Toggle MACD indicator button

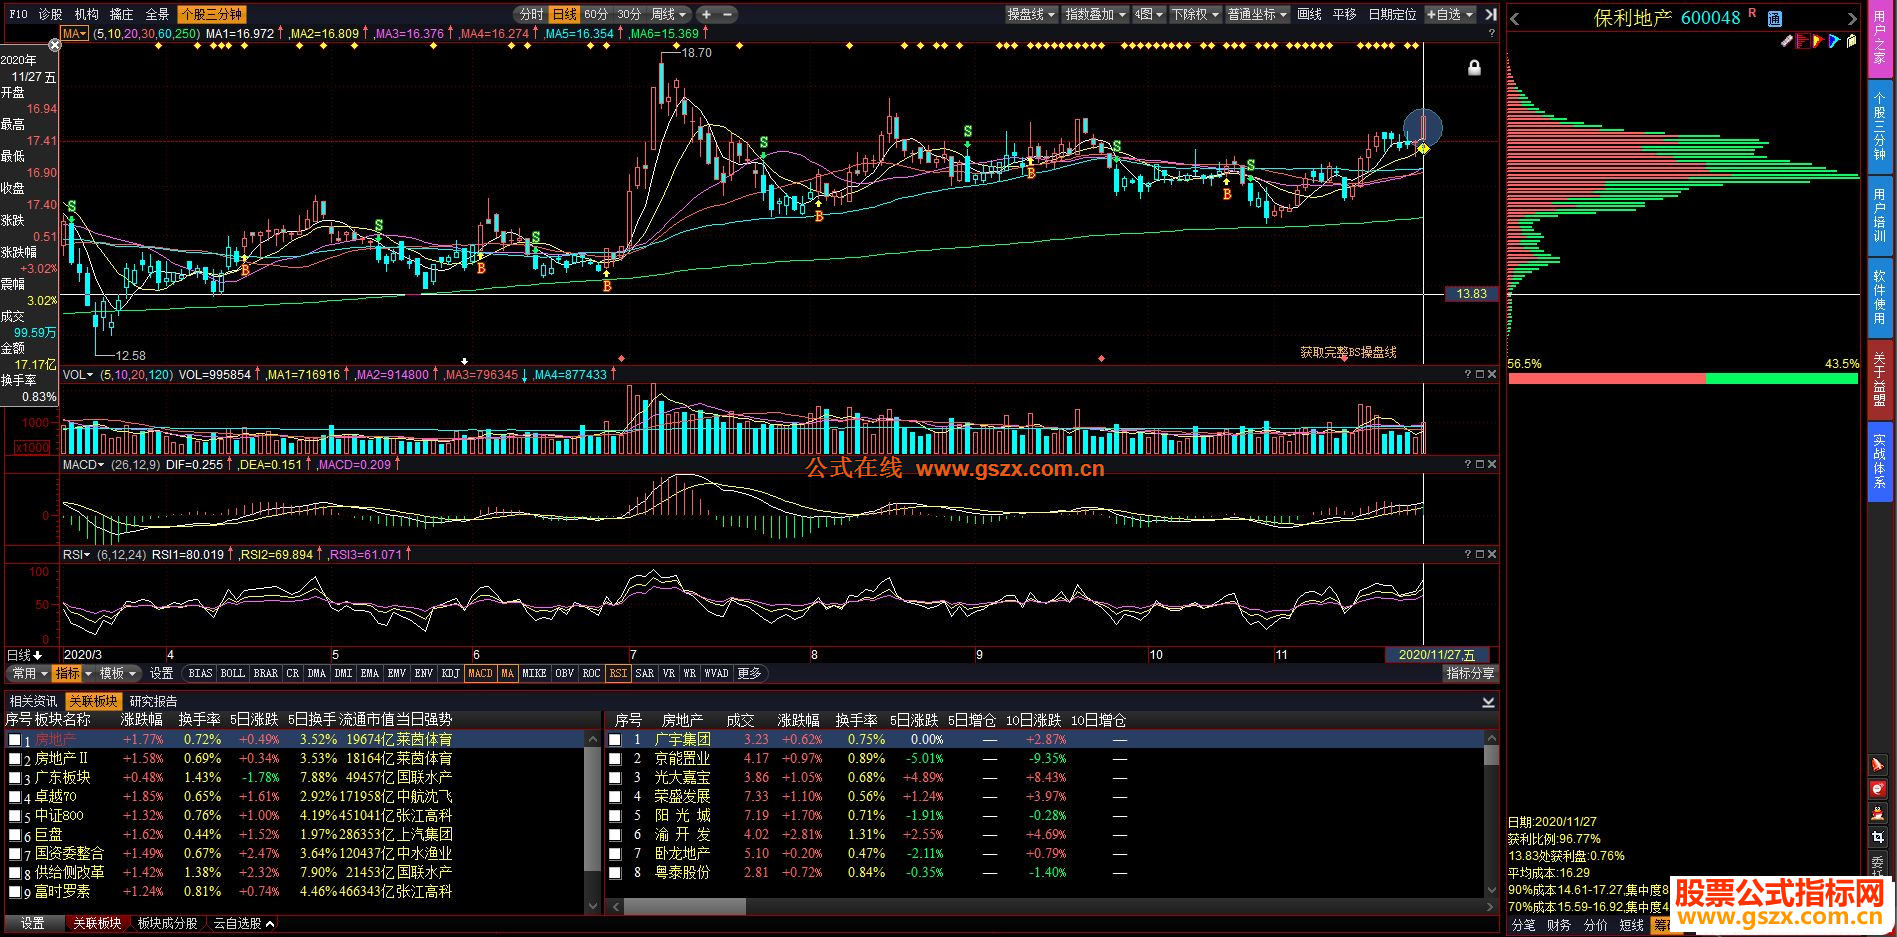point(480,673)
